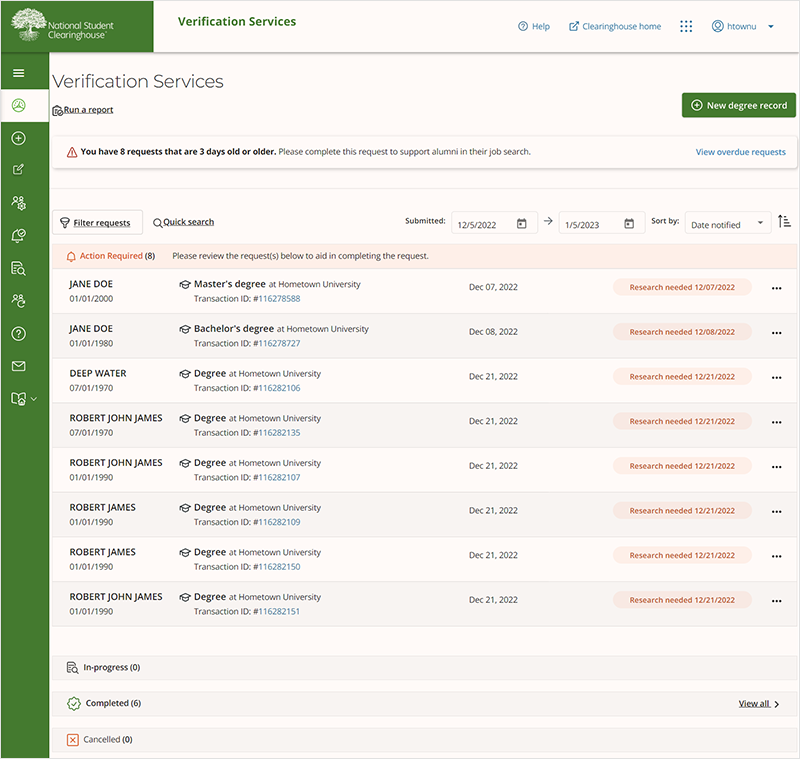
Task: Click View overdue requests link
Action: pyautogui.click(x=740, y=152)
